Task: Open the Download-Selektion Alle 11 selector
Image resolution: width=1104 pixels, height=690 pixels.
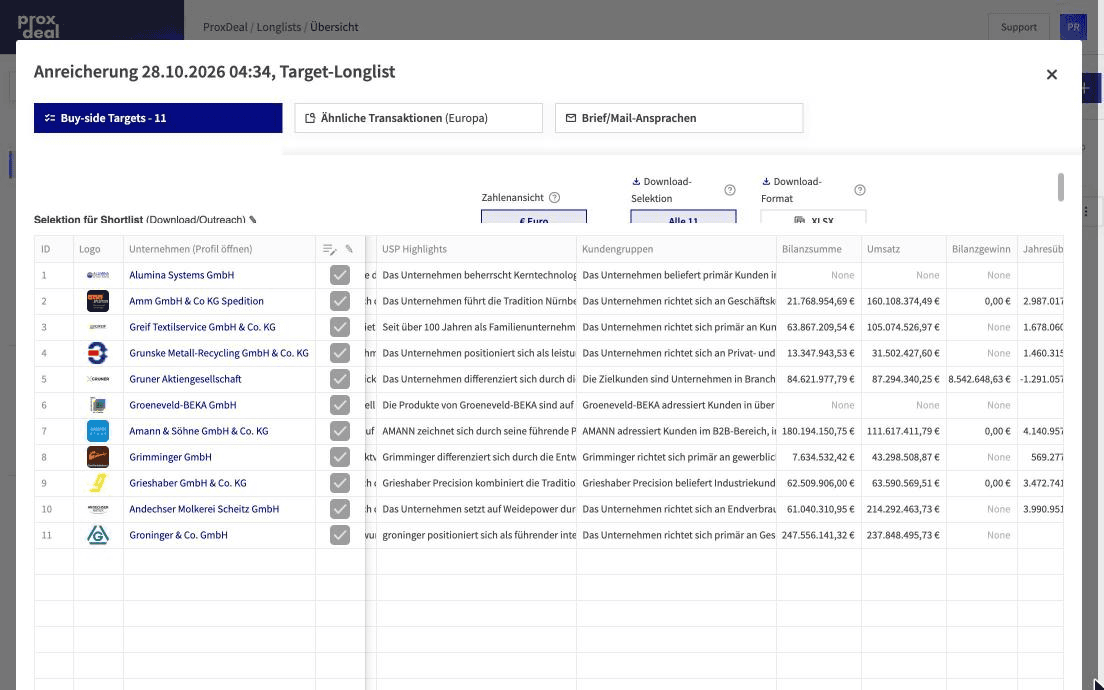Action: tap(683, 217)
